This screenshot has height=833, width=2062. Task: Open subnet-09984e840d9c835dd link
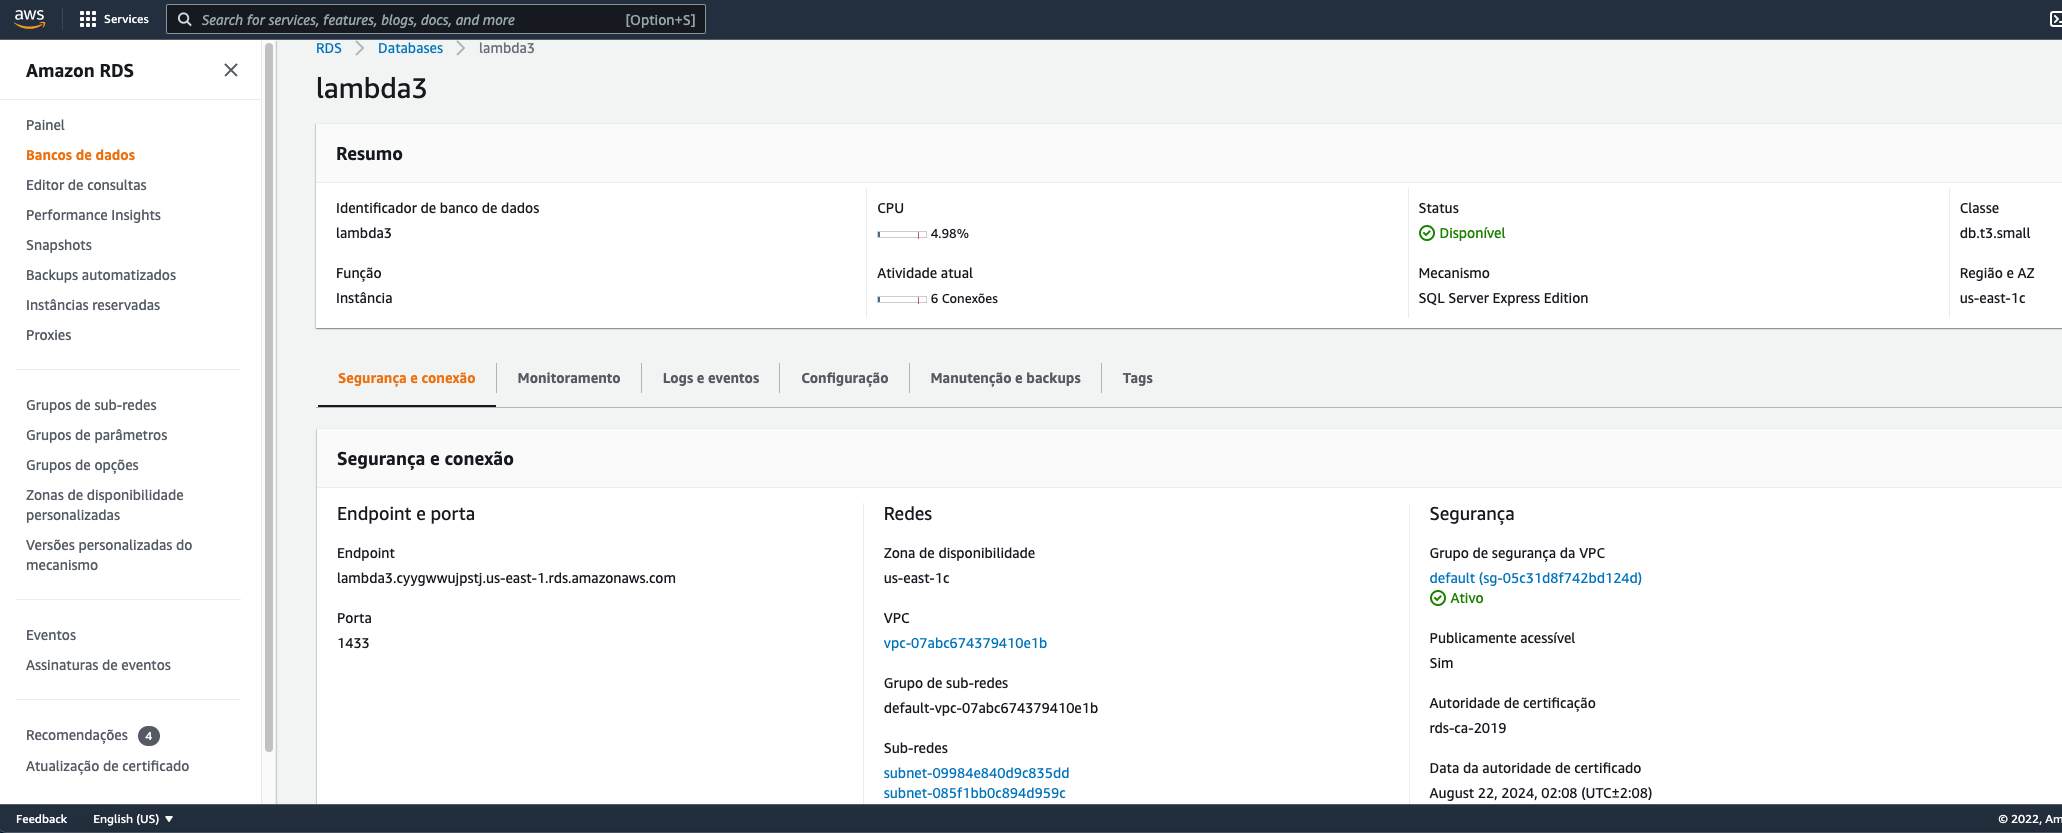976,773
